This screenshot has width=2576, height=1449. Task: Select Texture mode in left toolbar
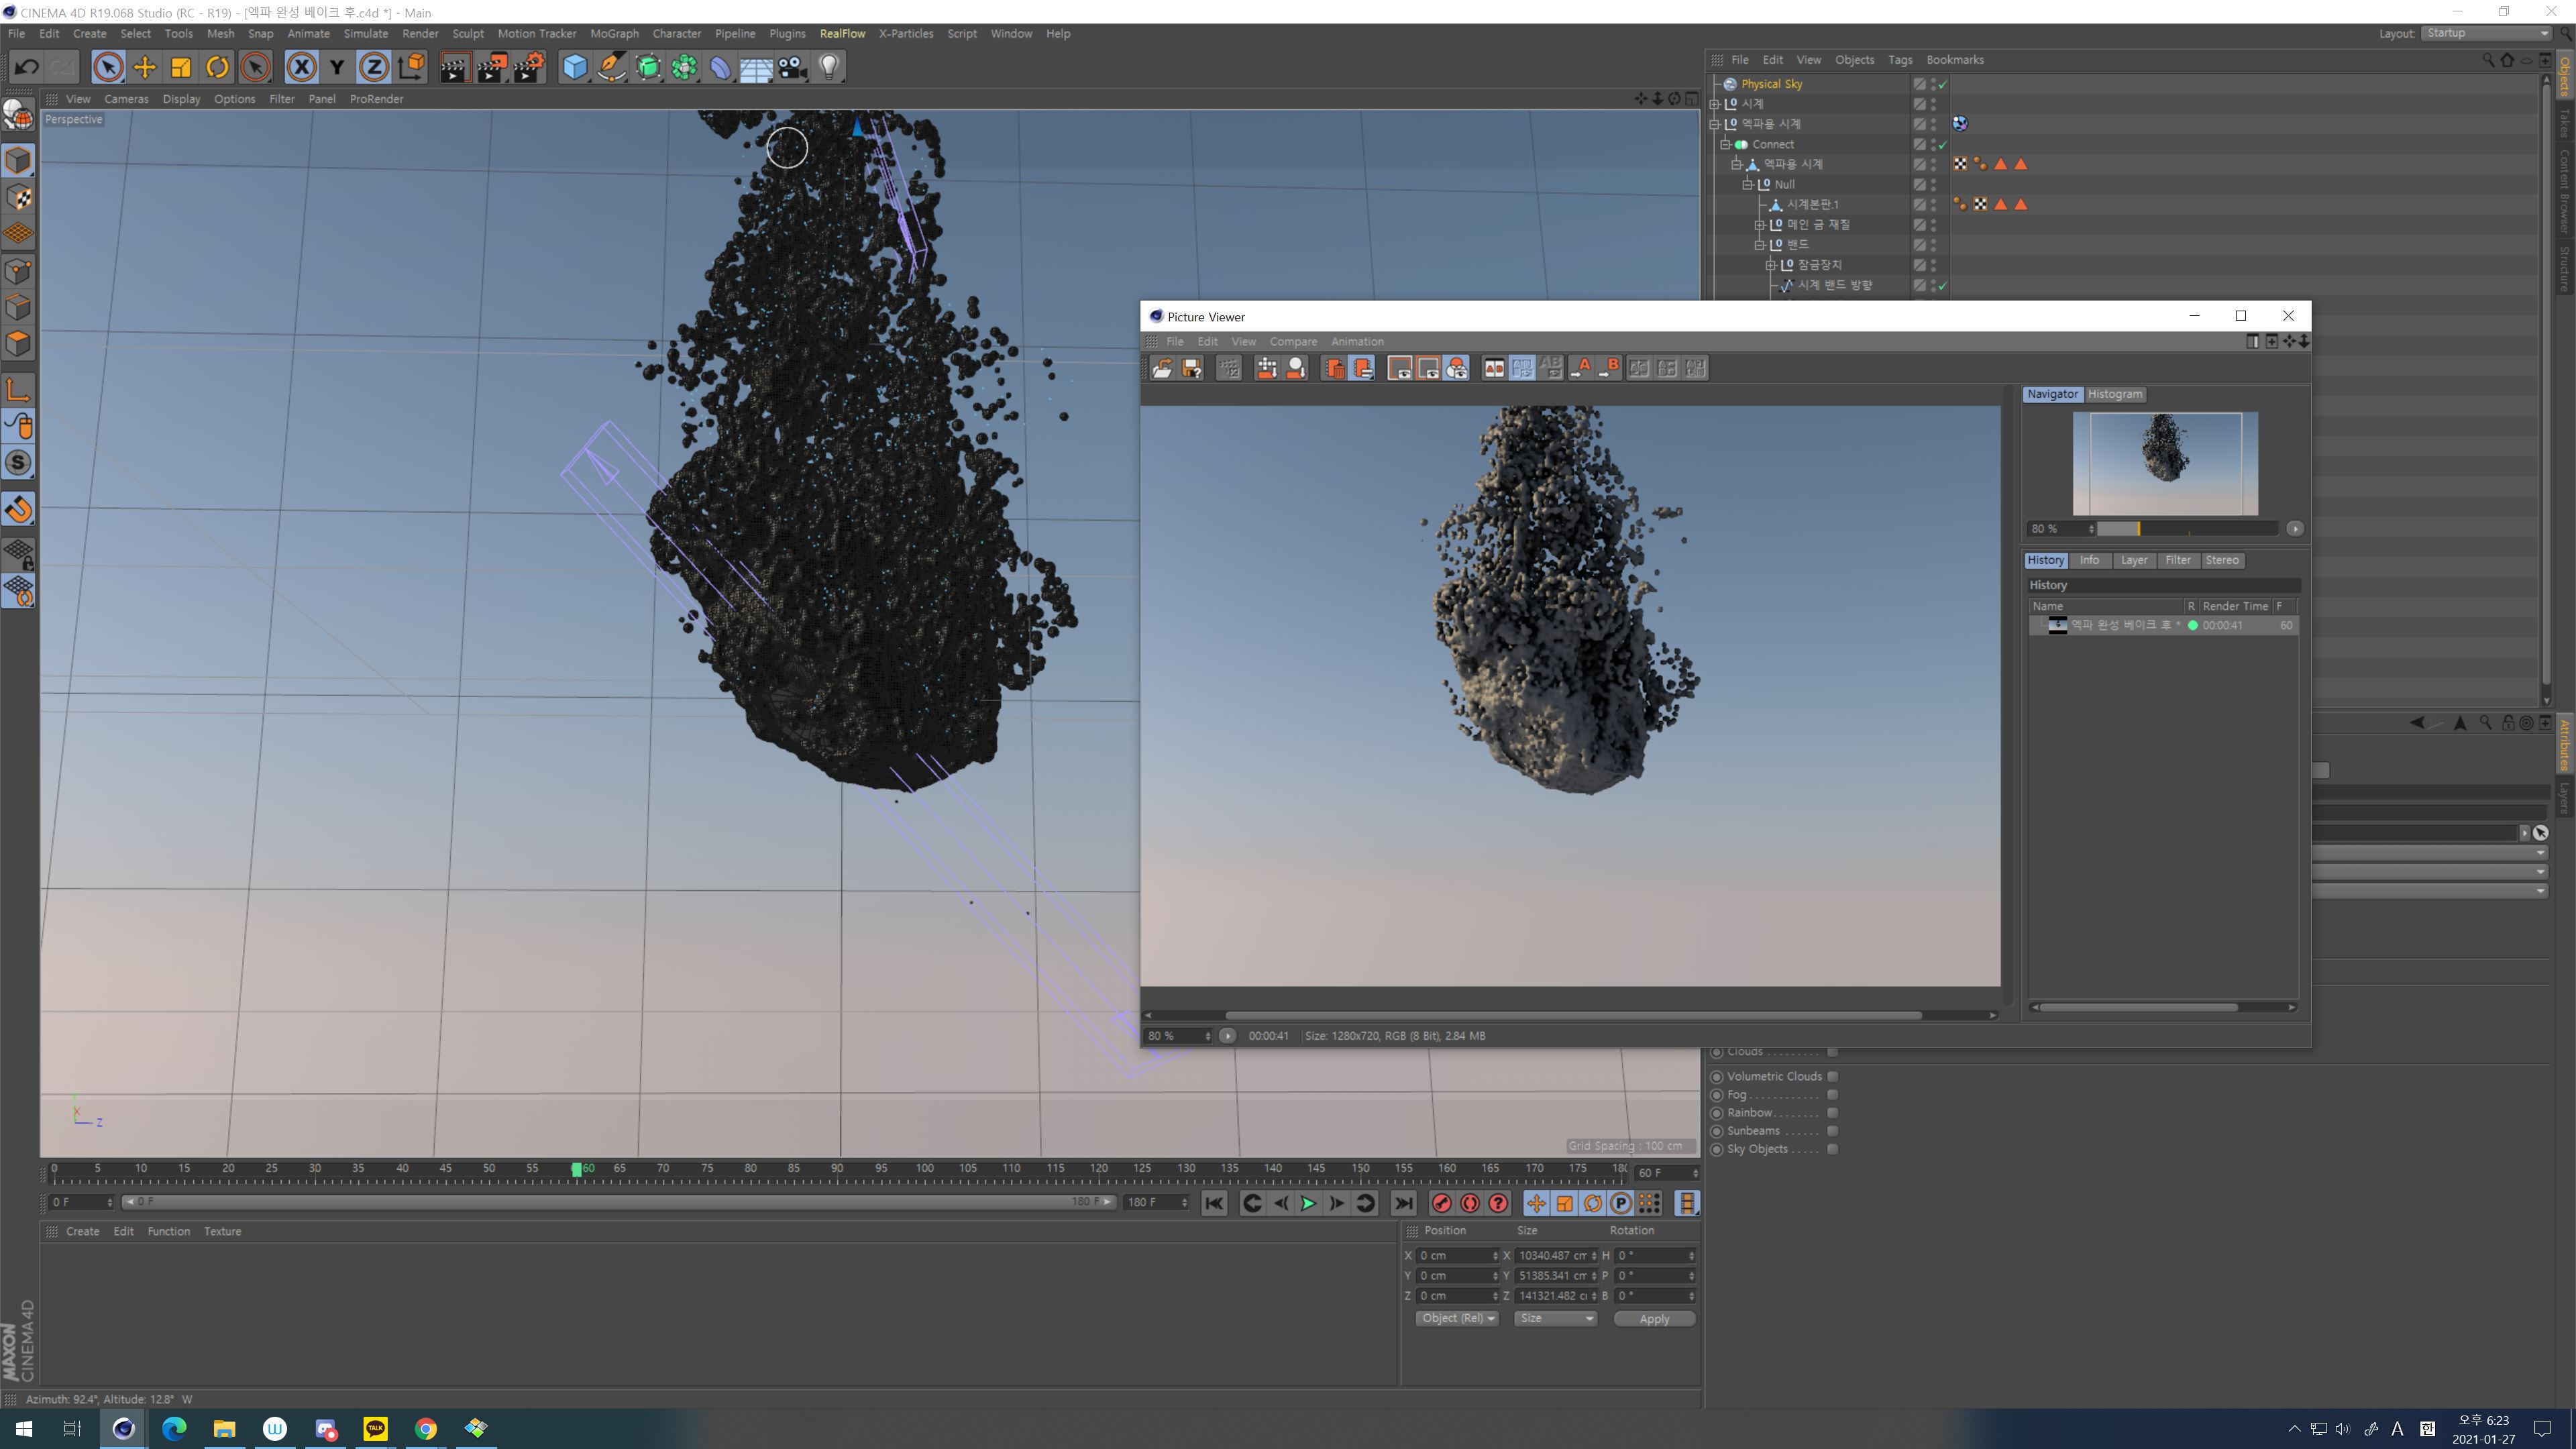tap(18, 197)
